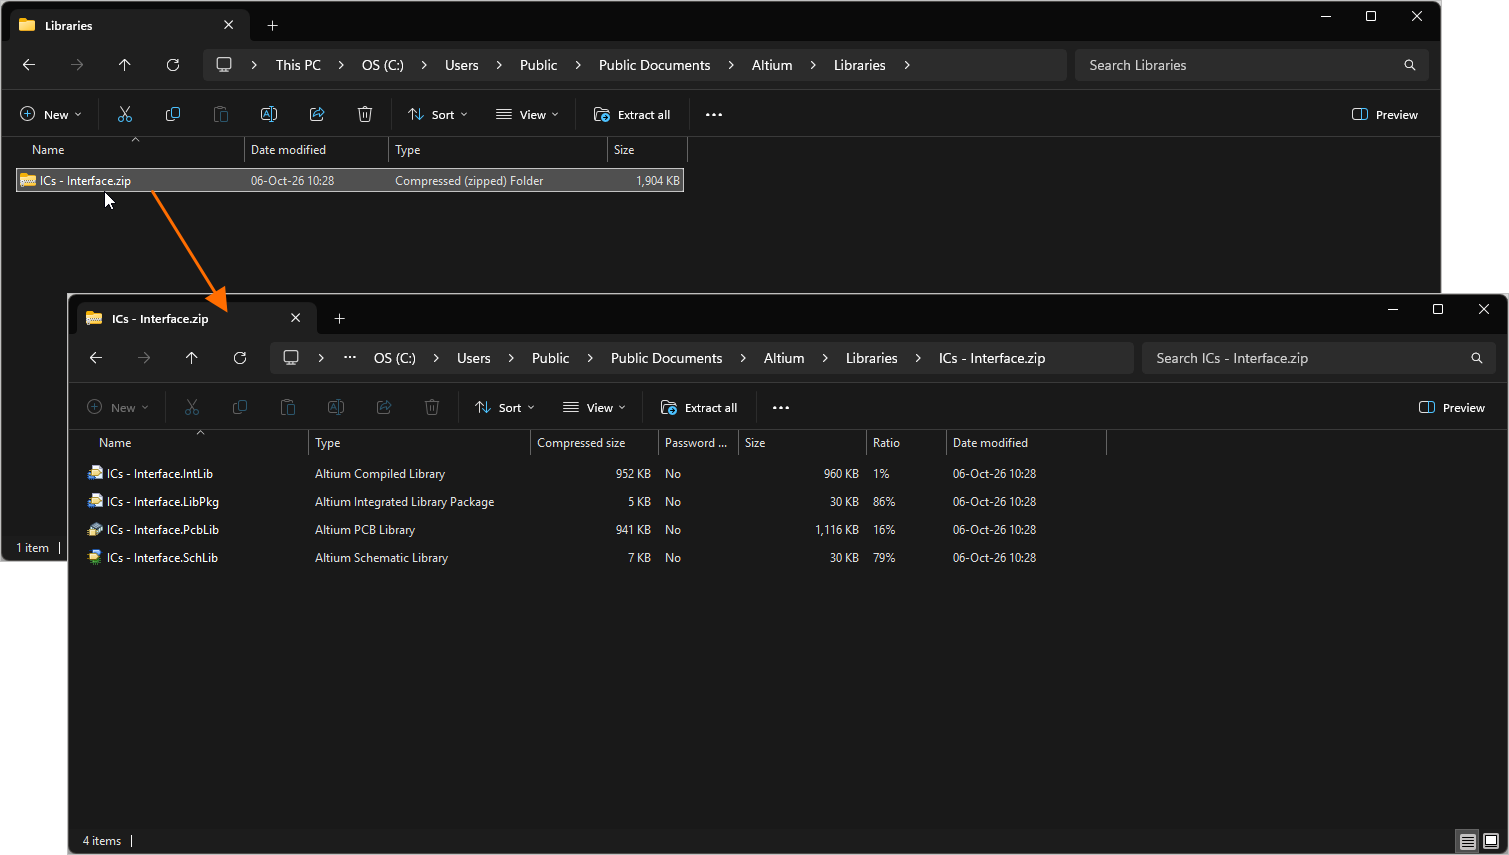
Task: Click the Search Libraries field
Action: (1251, 65)
